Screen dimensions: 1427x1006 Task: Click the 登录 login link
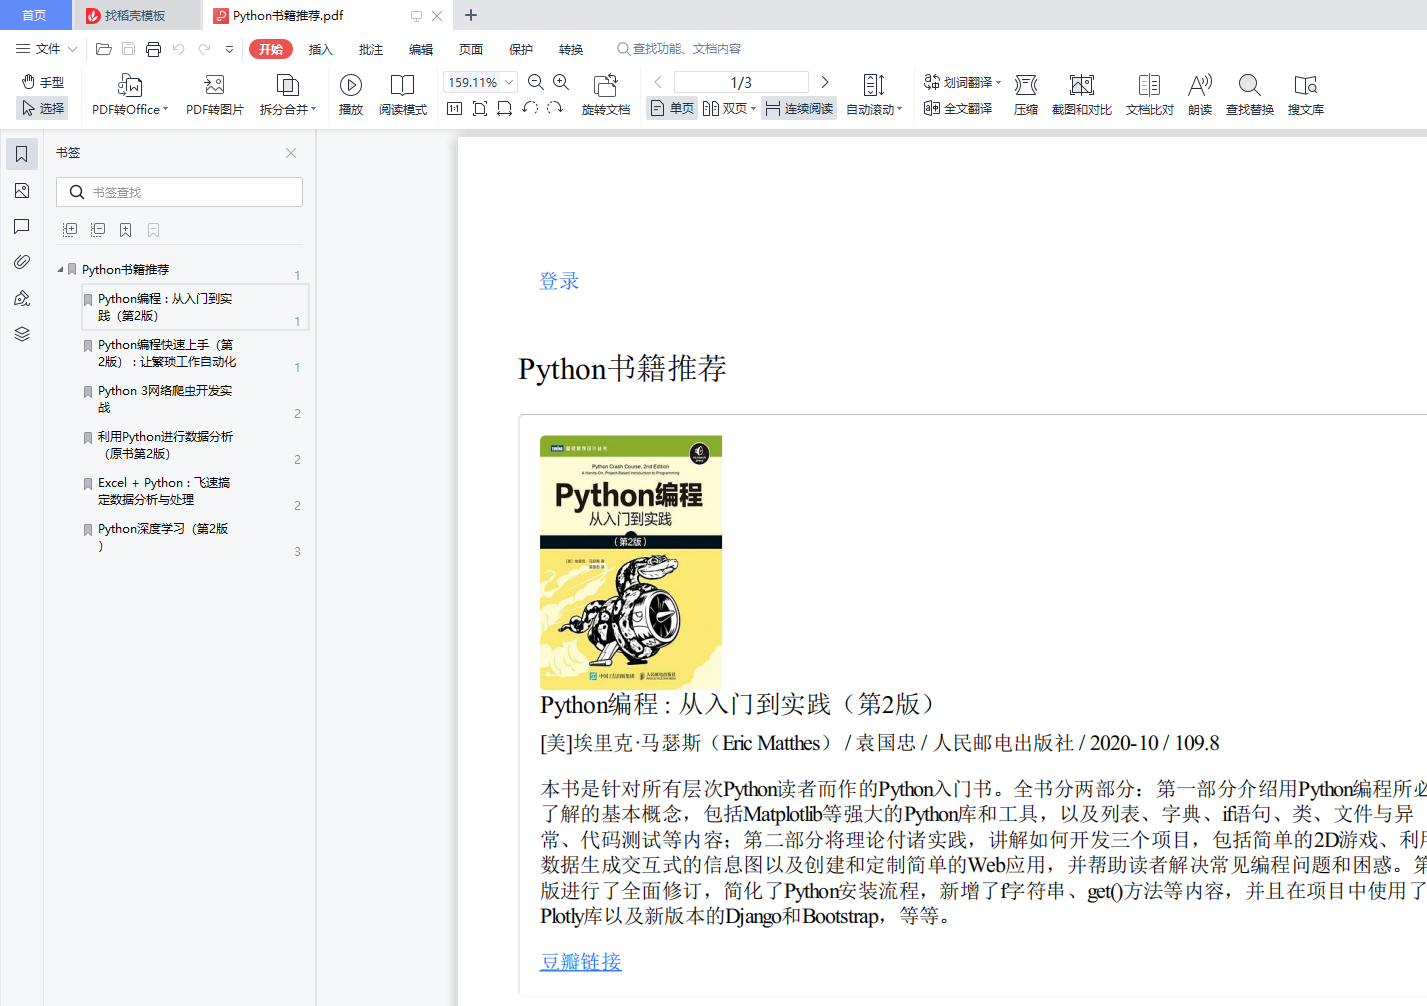pos(559,281)
